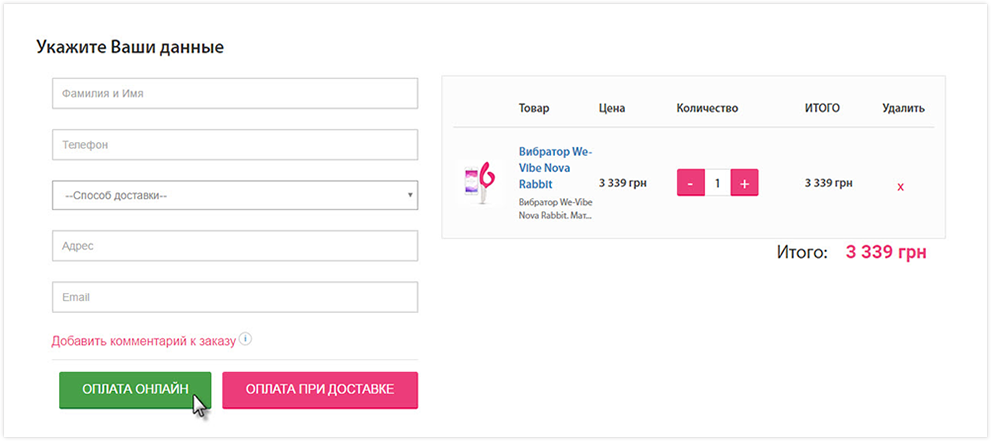Remove the product using the red x
The height and width of the screenshot is (441, 991).
901,186
